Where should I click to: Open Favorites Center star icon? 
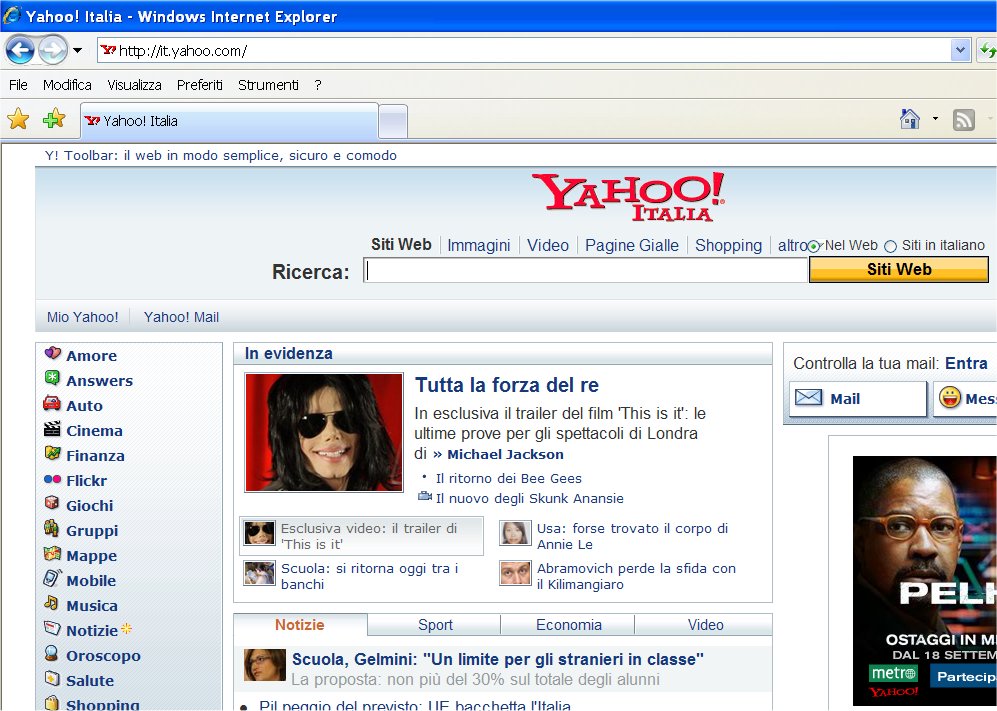coord(18,119)
